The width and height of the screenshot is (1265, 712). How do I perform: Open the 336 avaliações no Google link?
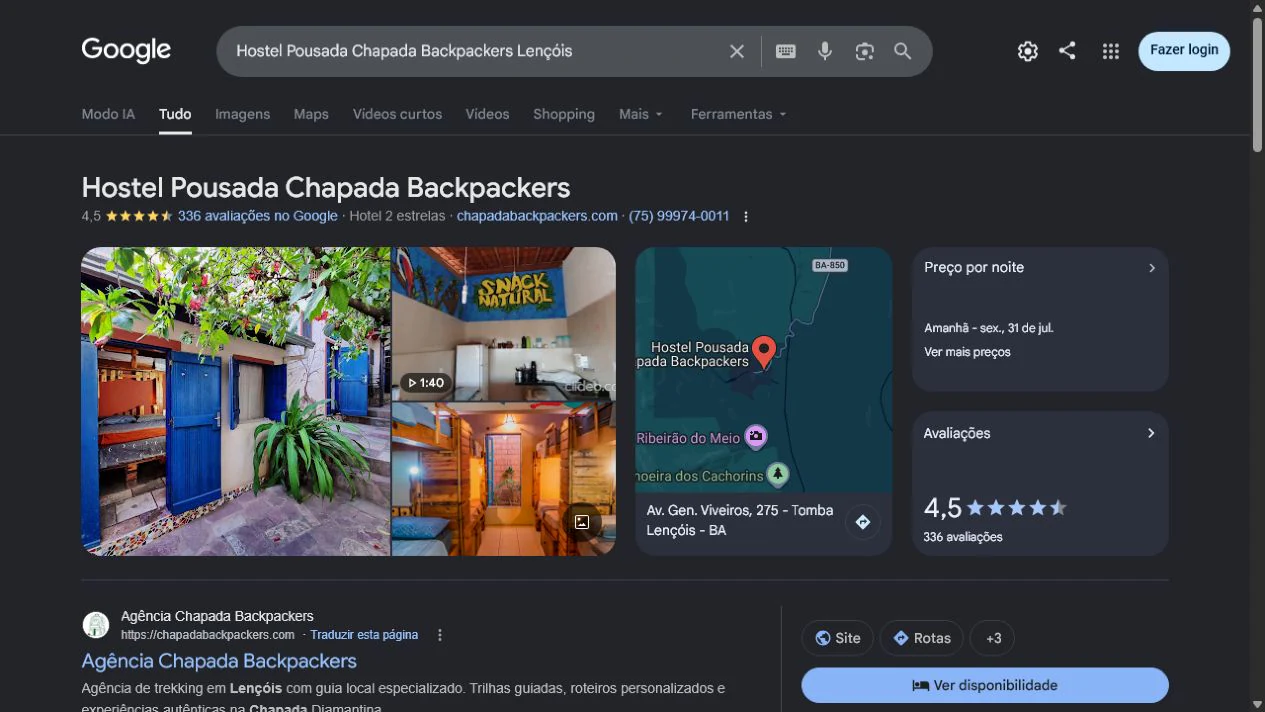pos(257,216)
